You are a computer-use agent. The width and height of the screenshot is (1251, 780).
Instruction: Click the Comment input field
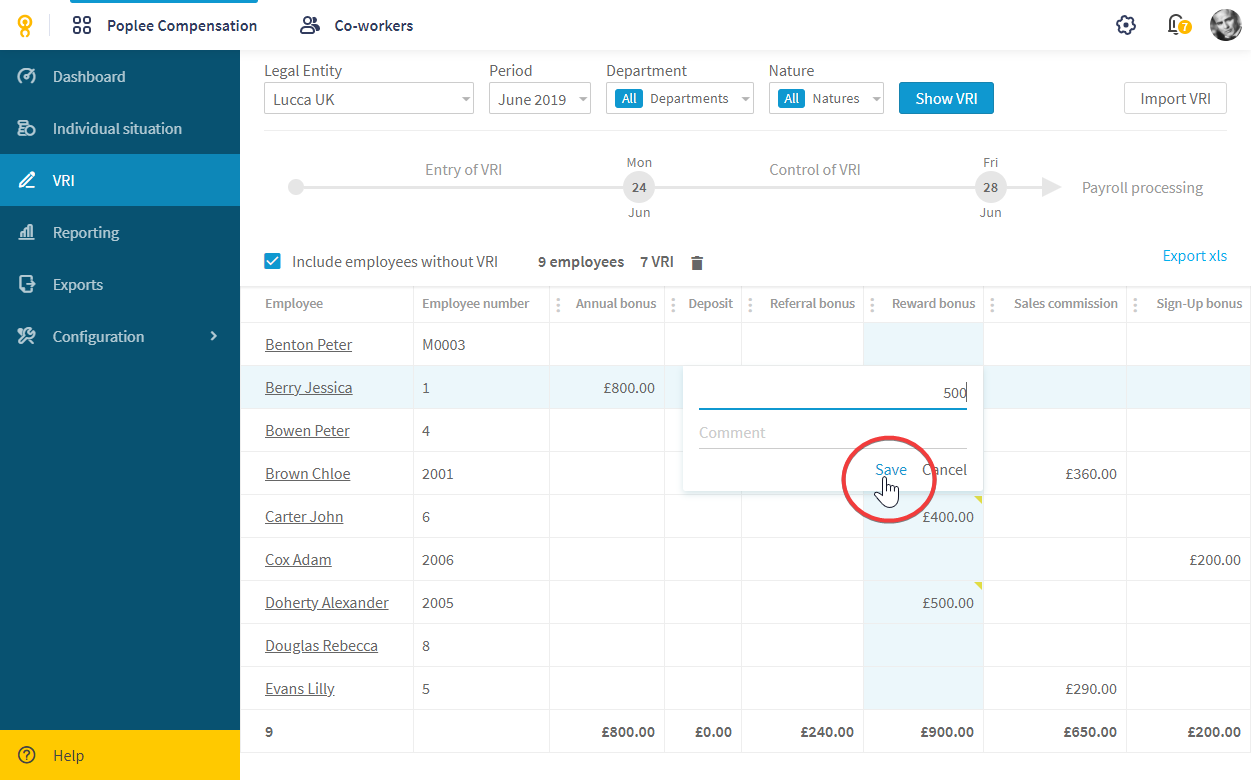coord(833,433)
